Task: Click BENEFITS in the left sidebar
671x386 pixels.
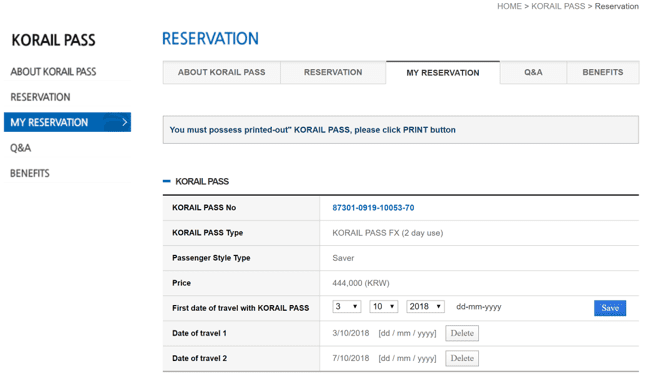Action: [x=30, y=173]
